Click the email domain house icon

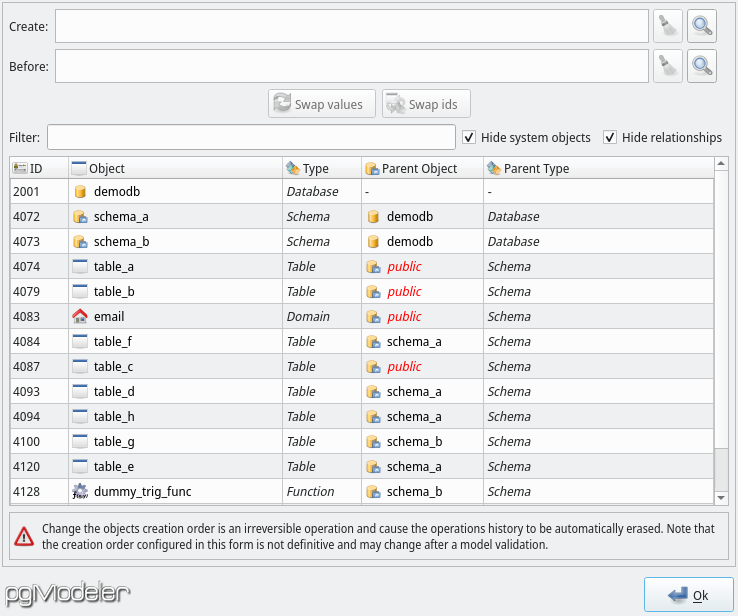tap(80, 316)
